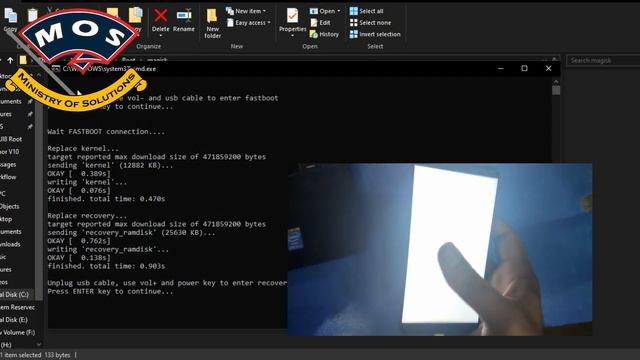The height and width of the screenshot is (360, 640).
Task: Open the V10 folder in sidebar
Action: pos(10,151)
